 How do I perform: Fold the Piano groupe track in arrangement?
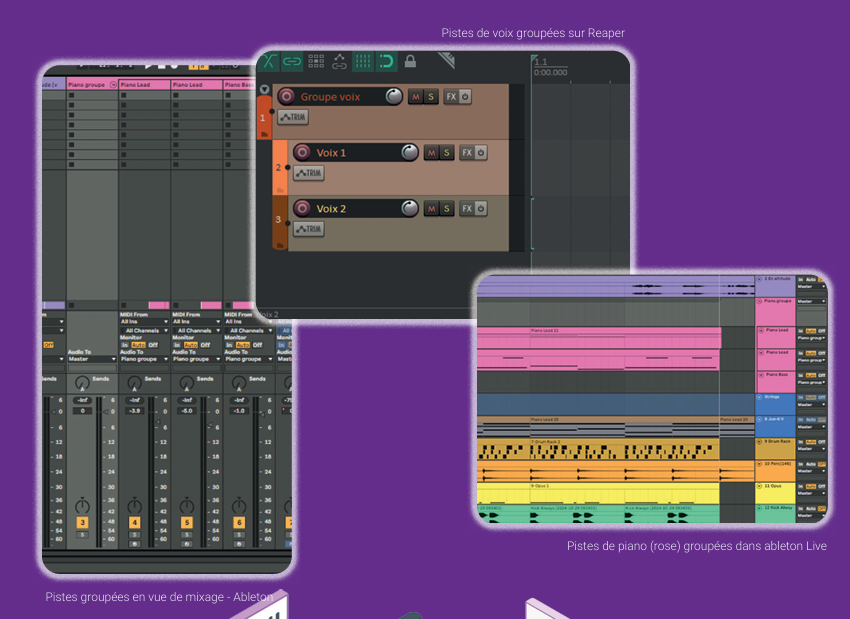[x=761, y=300]
